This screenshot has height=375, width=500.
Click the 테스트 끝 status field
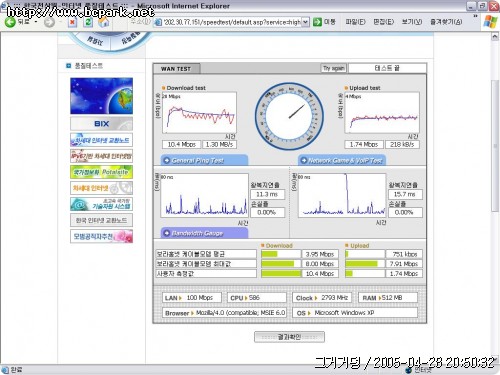pos(387,68)
